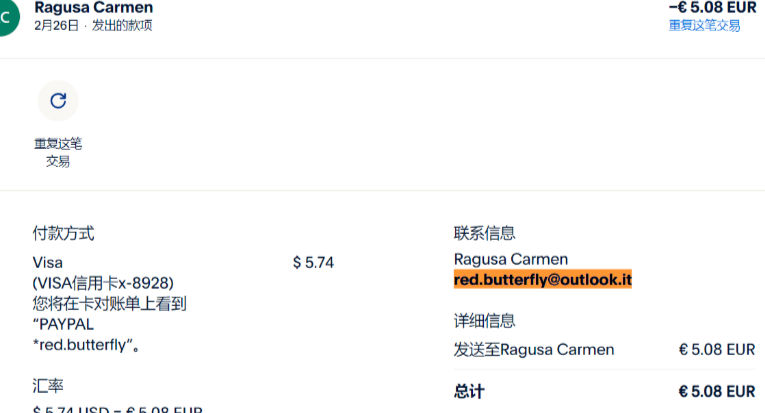
Task: Click the 联系信息 section heading
Action: 484,233
